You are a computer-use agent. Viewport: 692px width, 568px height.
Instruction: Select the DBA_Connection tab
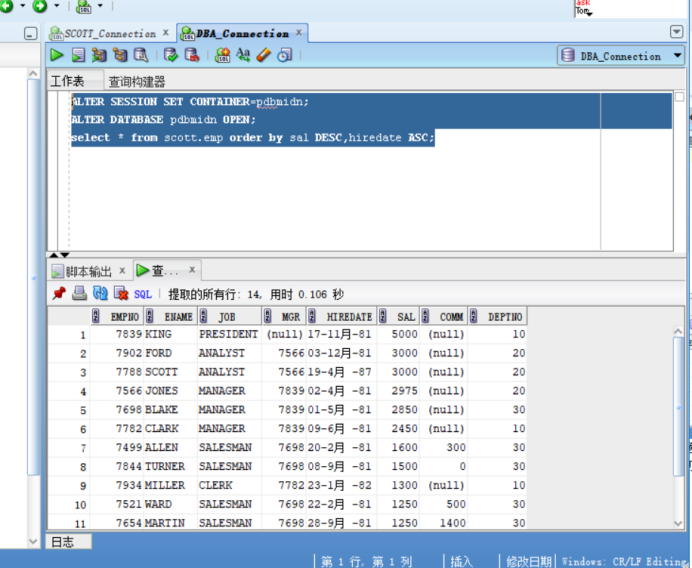[242, 34]
